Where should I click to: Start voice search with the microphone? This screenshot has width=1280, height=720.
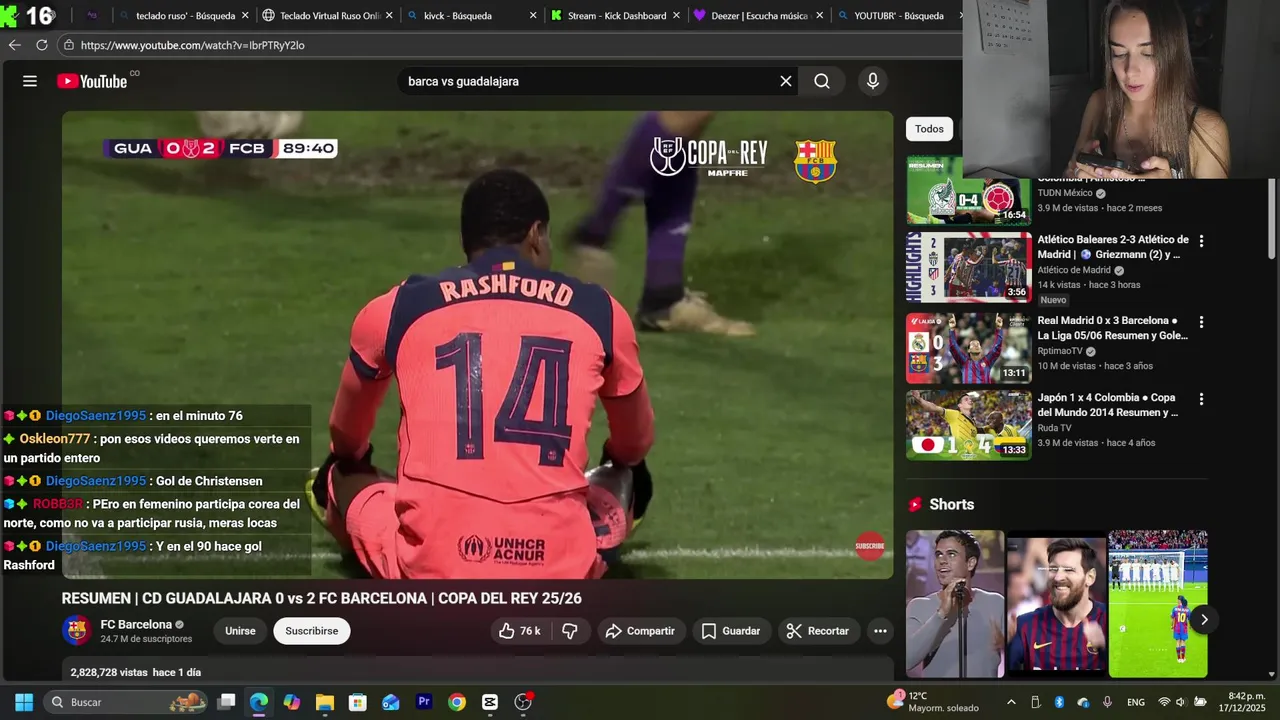(873, 81)
